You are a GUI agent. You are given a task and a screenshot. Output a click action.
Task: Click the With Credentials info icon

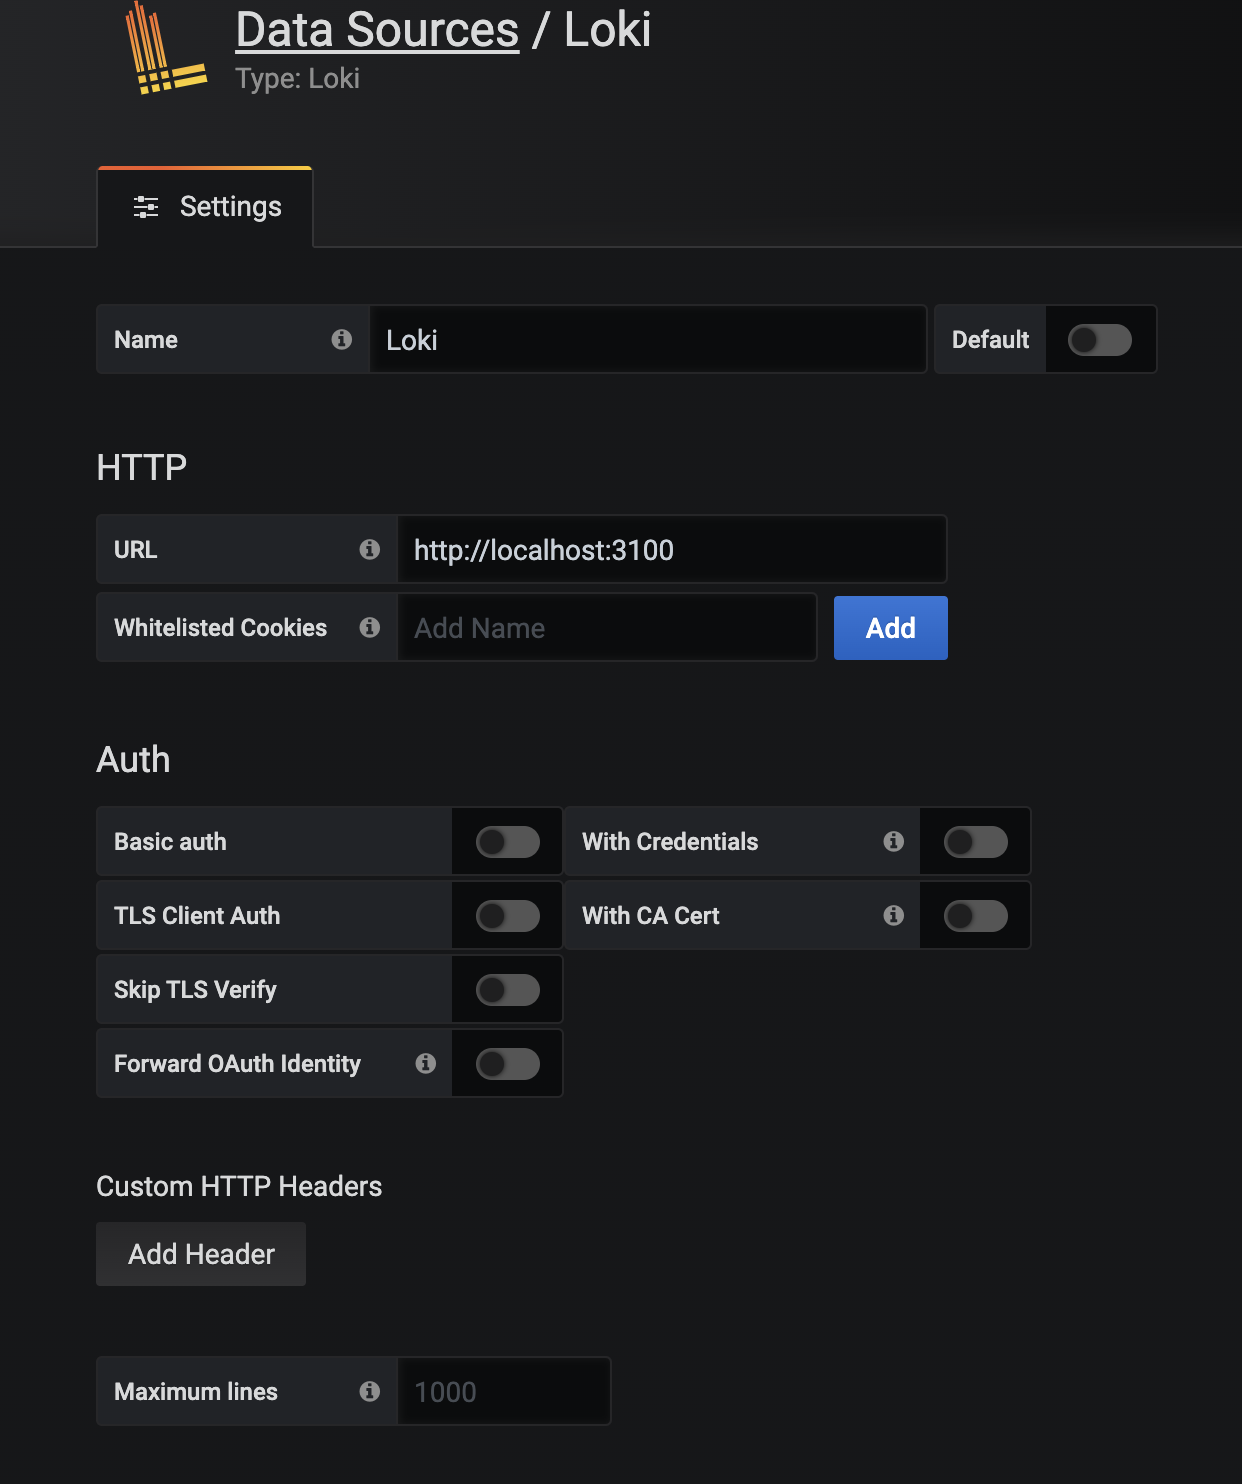click(894, 841)
